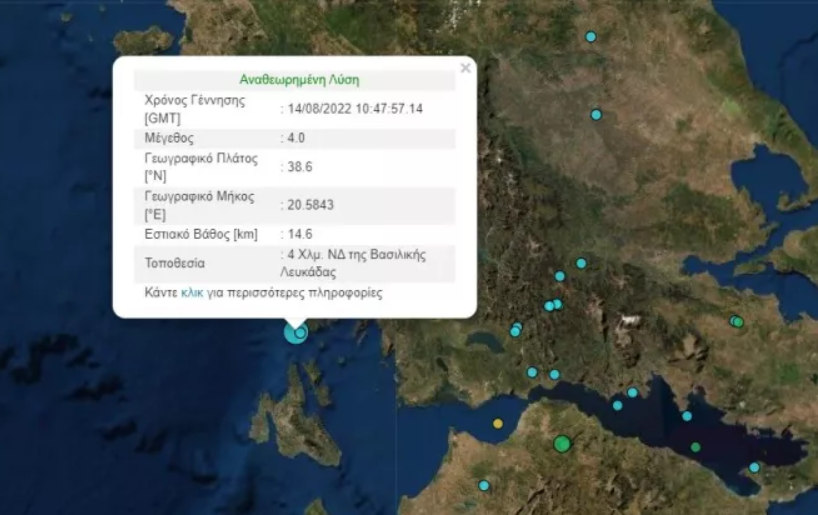Click the origin time value 14/08/2022
Viewport: 818px width, 515px height.
tap(354, 108)
